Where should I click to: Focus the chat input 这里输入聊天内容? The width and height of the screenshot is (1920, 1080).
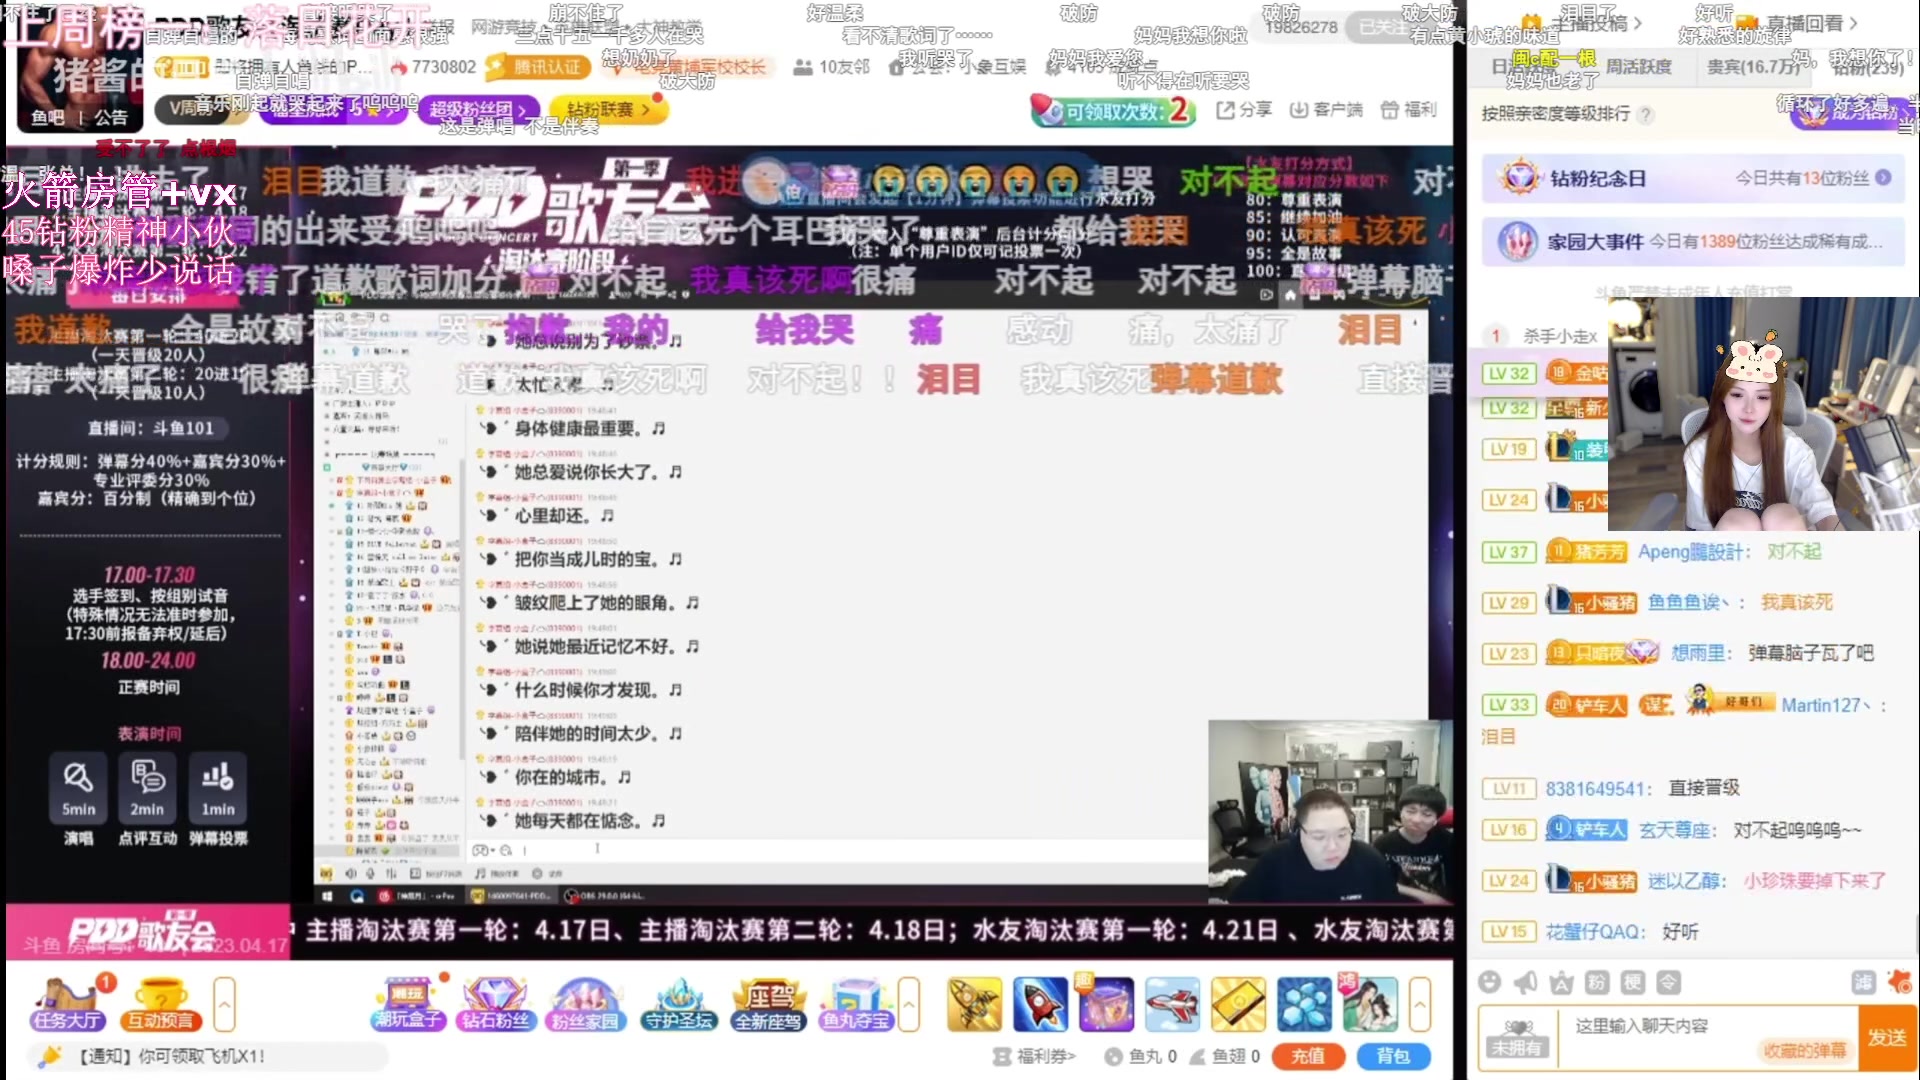1707,1026
